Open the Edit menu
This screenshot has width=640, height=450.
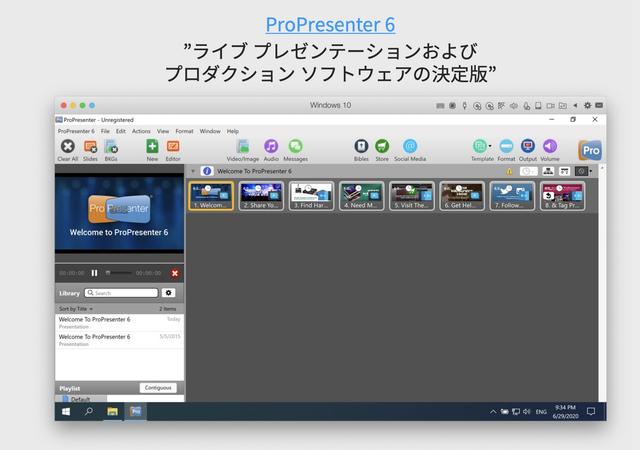coord(121,131)
